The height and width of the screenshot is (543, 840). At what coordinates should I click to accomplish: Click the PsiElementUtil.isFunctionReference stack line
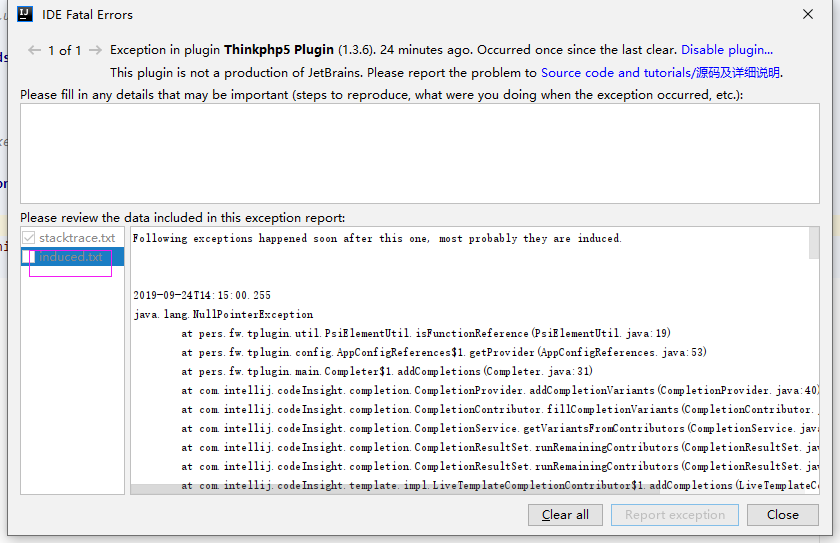click(426, 333)
